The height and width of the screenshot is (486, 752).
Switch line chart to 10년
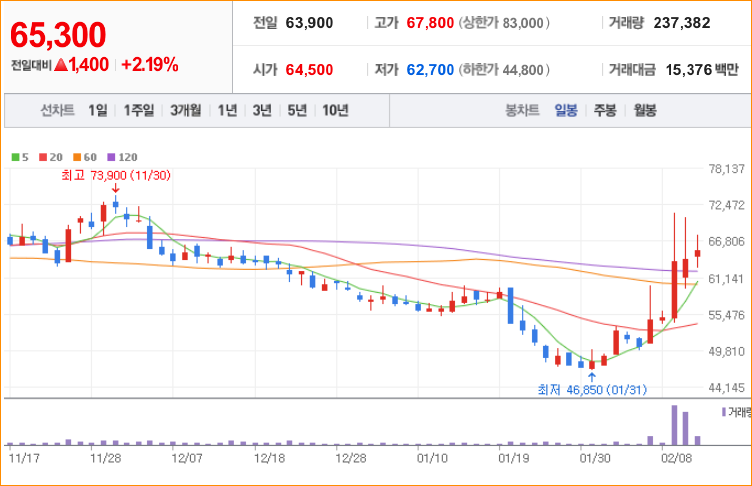click(335, 110)
